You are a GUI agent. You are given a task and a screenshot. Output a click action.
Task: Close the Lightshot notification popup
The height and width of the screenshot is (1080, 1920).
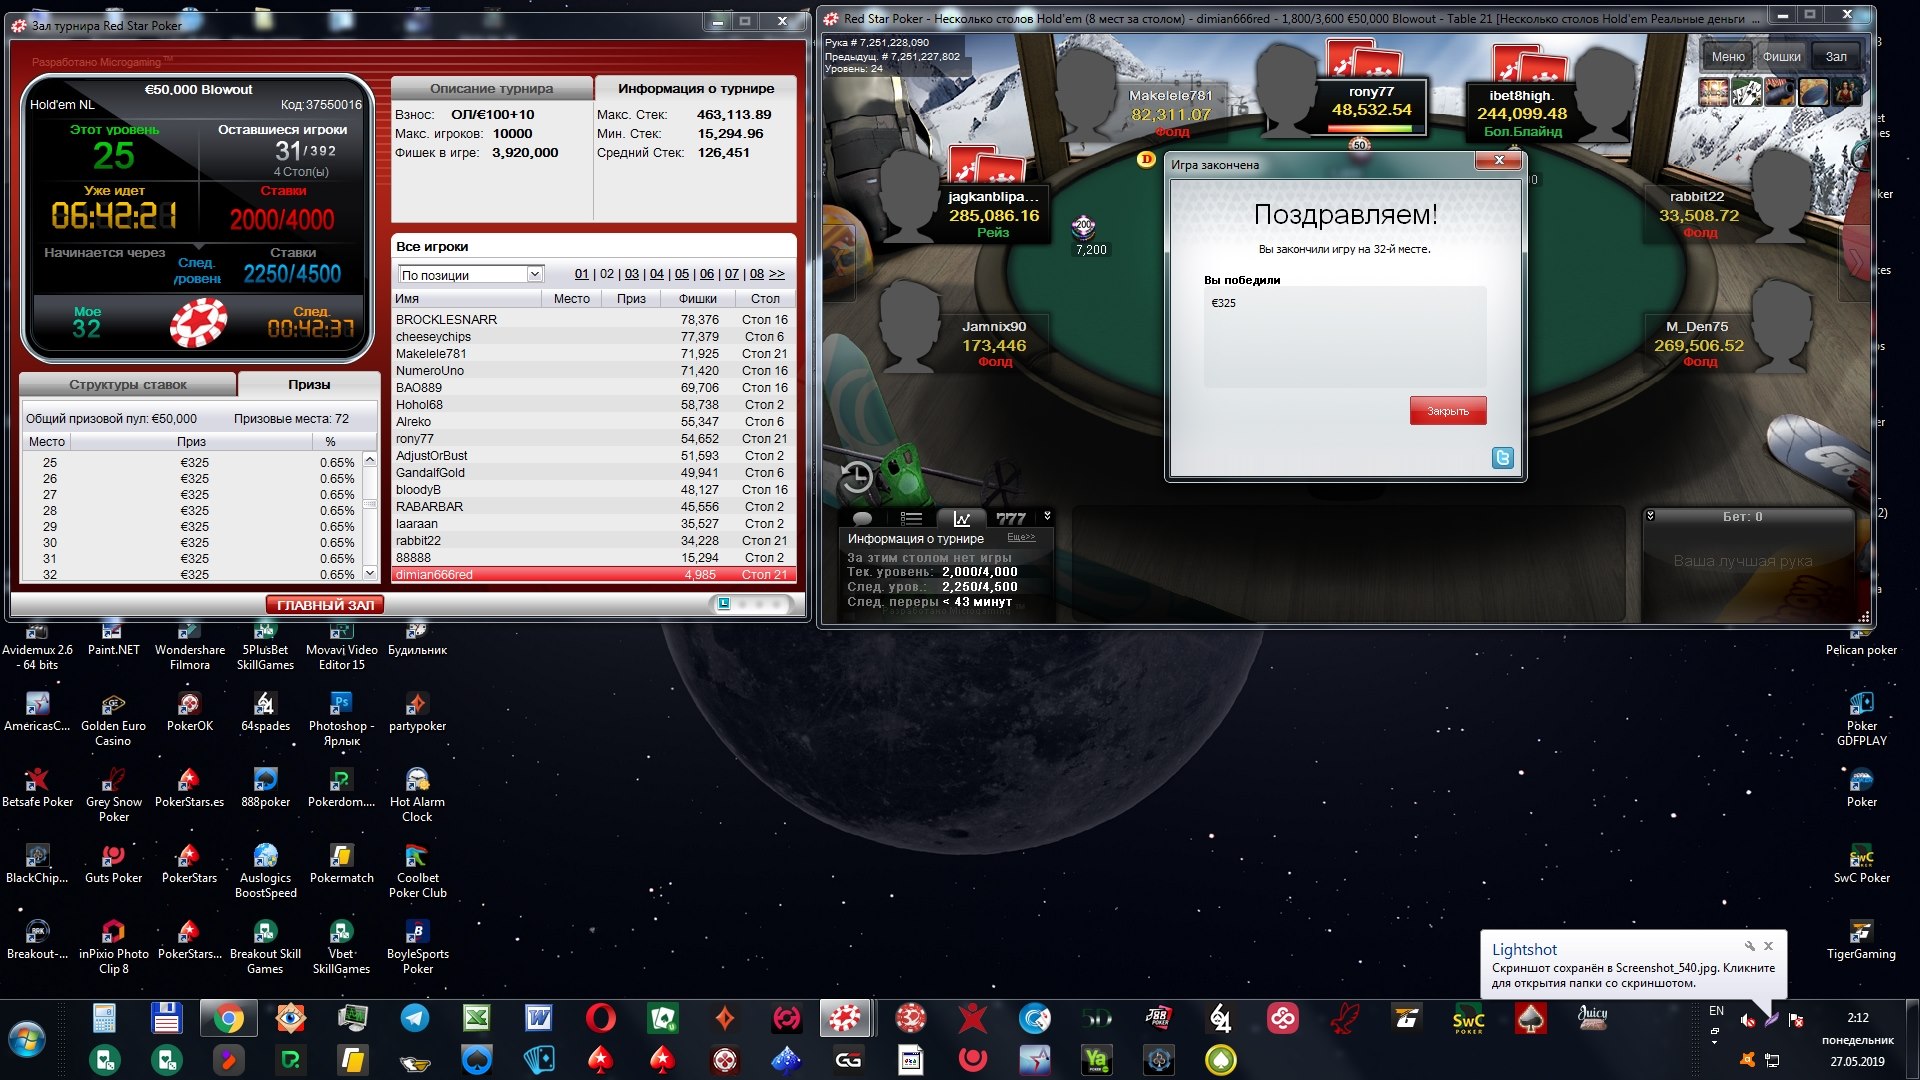(1768, 946)
